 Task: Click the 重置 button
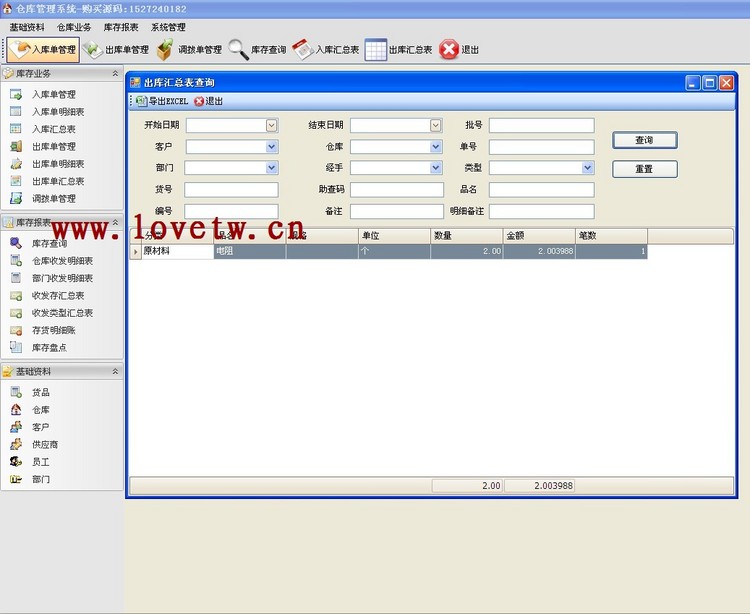point(645,169)
